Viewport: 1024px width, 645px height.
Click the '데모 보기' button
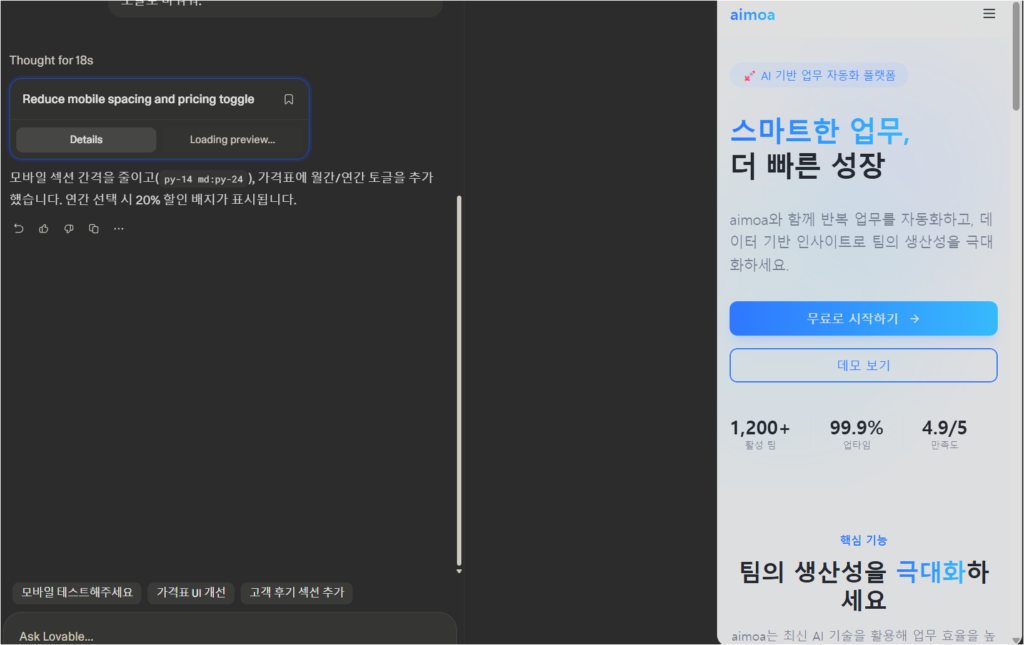pos(863,365)
